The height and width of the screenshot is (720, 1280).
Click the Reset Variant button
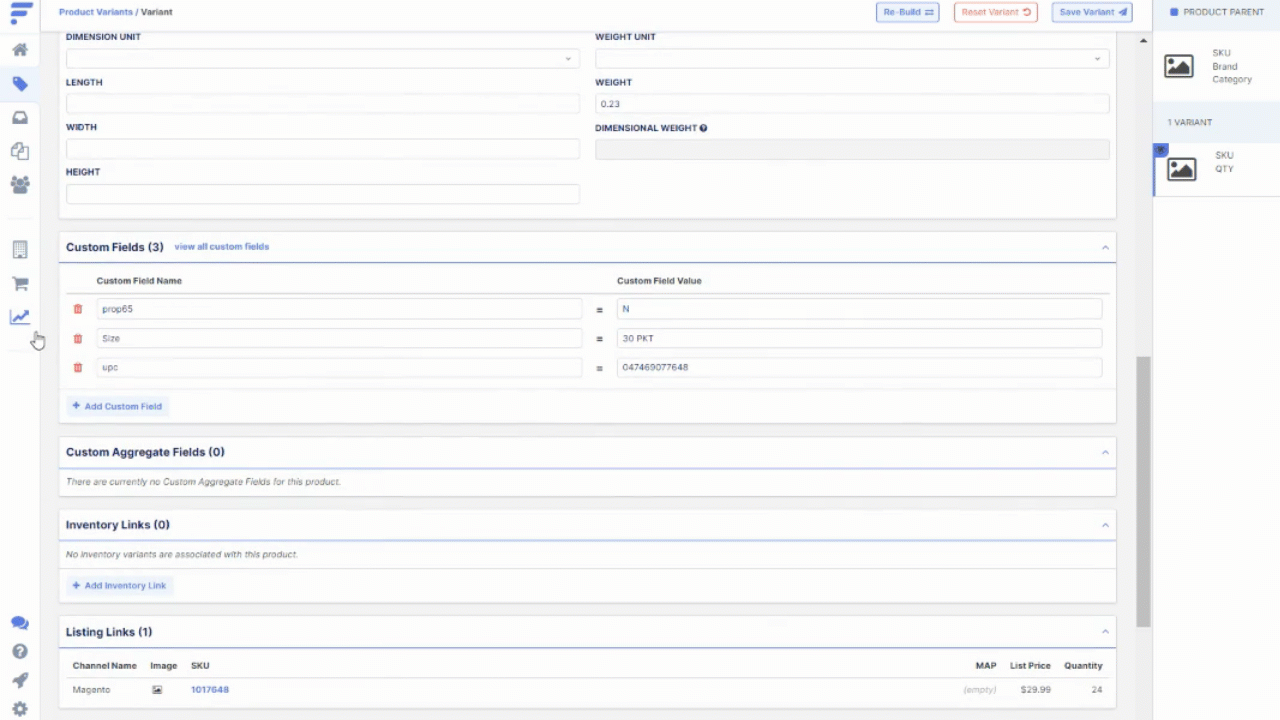(995, 12)
